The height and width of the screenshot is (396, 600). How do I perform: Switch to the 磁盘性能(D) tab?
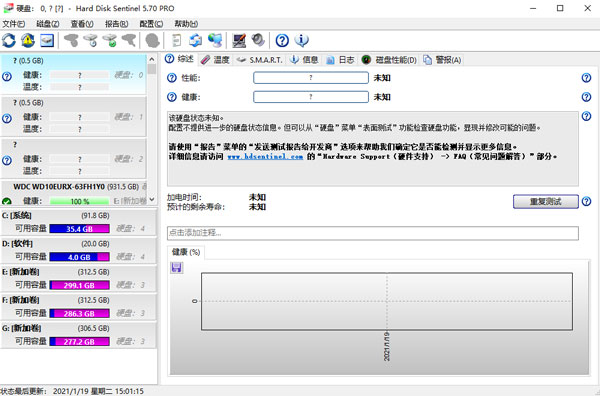[x=389, y=60]
